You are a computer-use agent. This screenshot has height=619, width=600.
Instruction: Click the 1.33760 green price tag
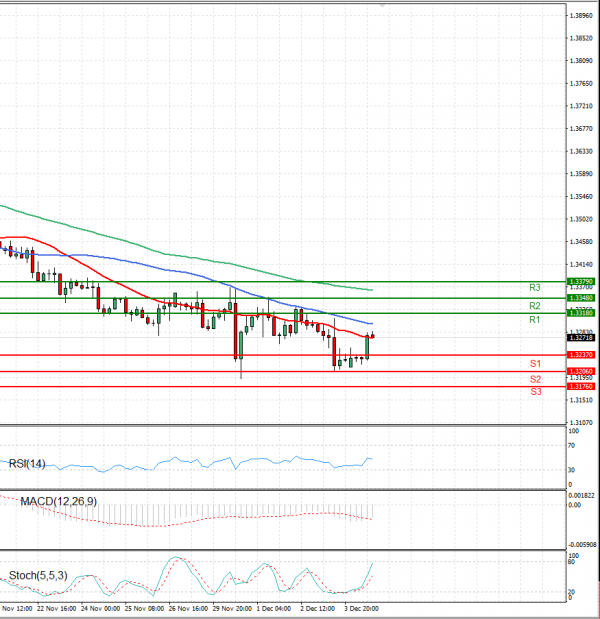pos(581,282)
